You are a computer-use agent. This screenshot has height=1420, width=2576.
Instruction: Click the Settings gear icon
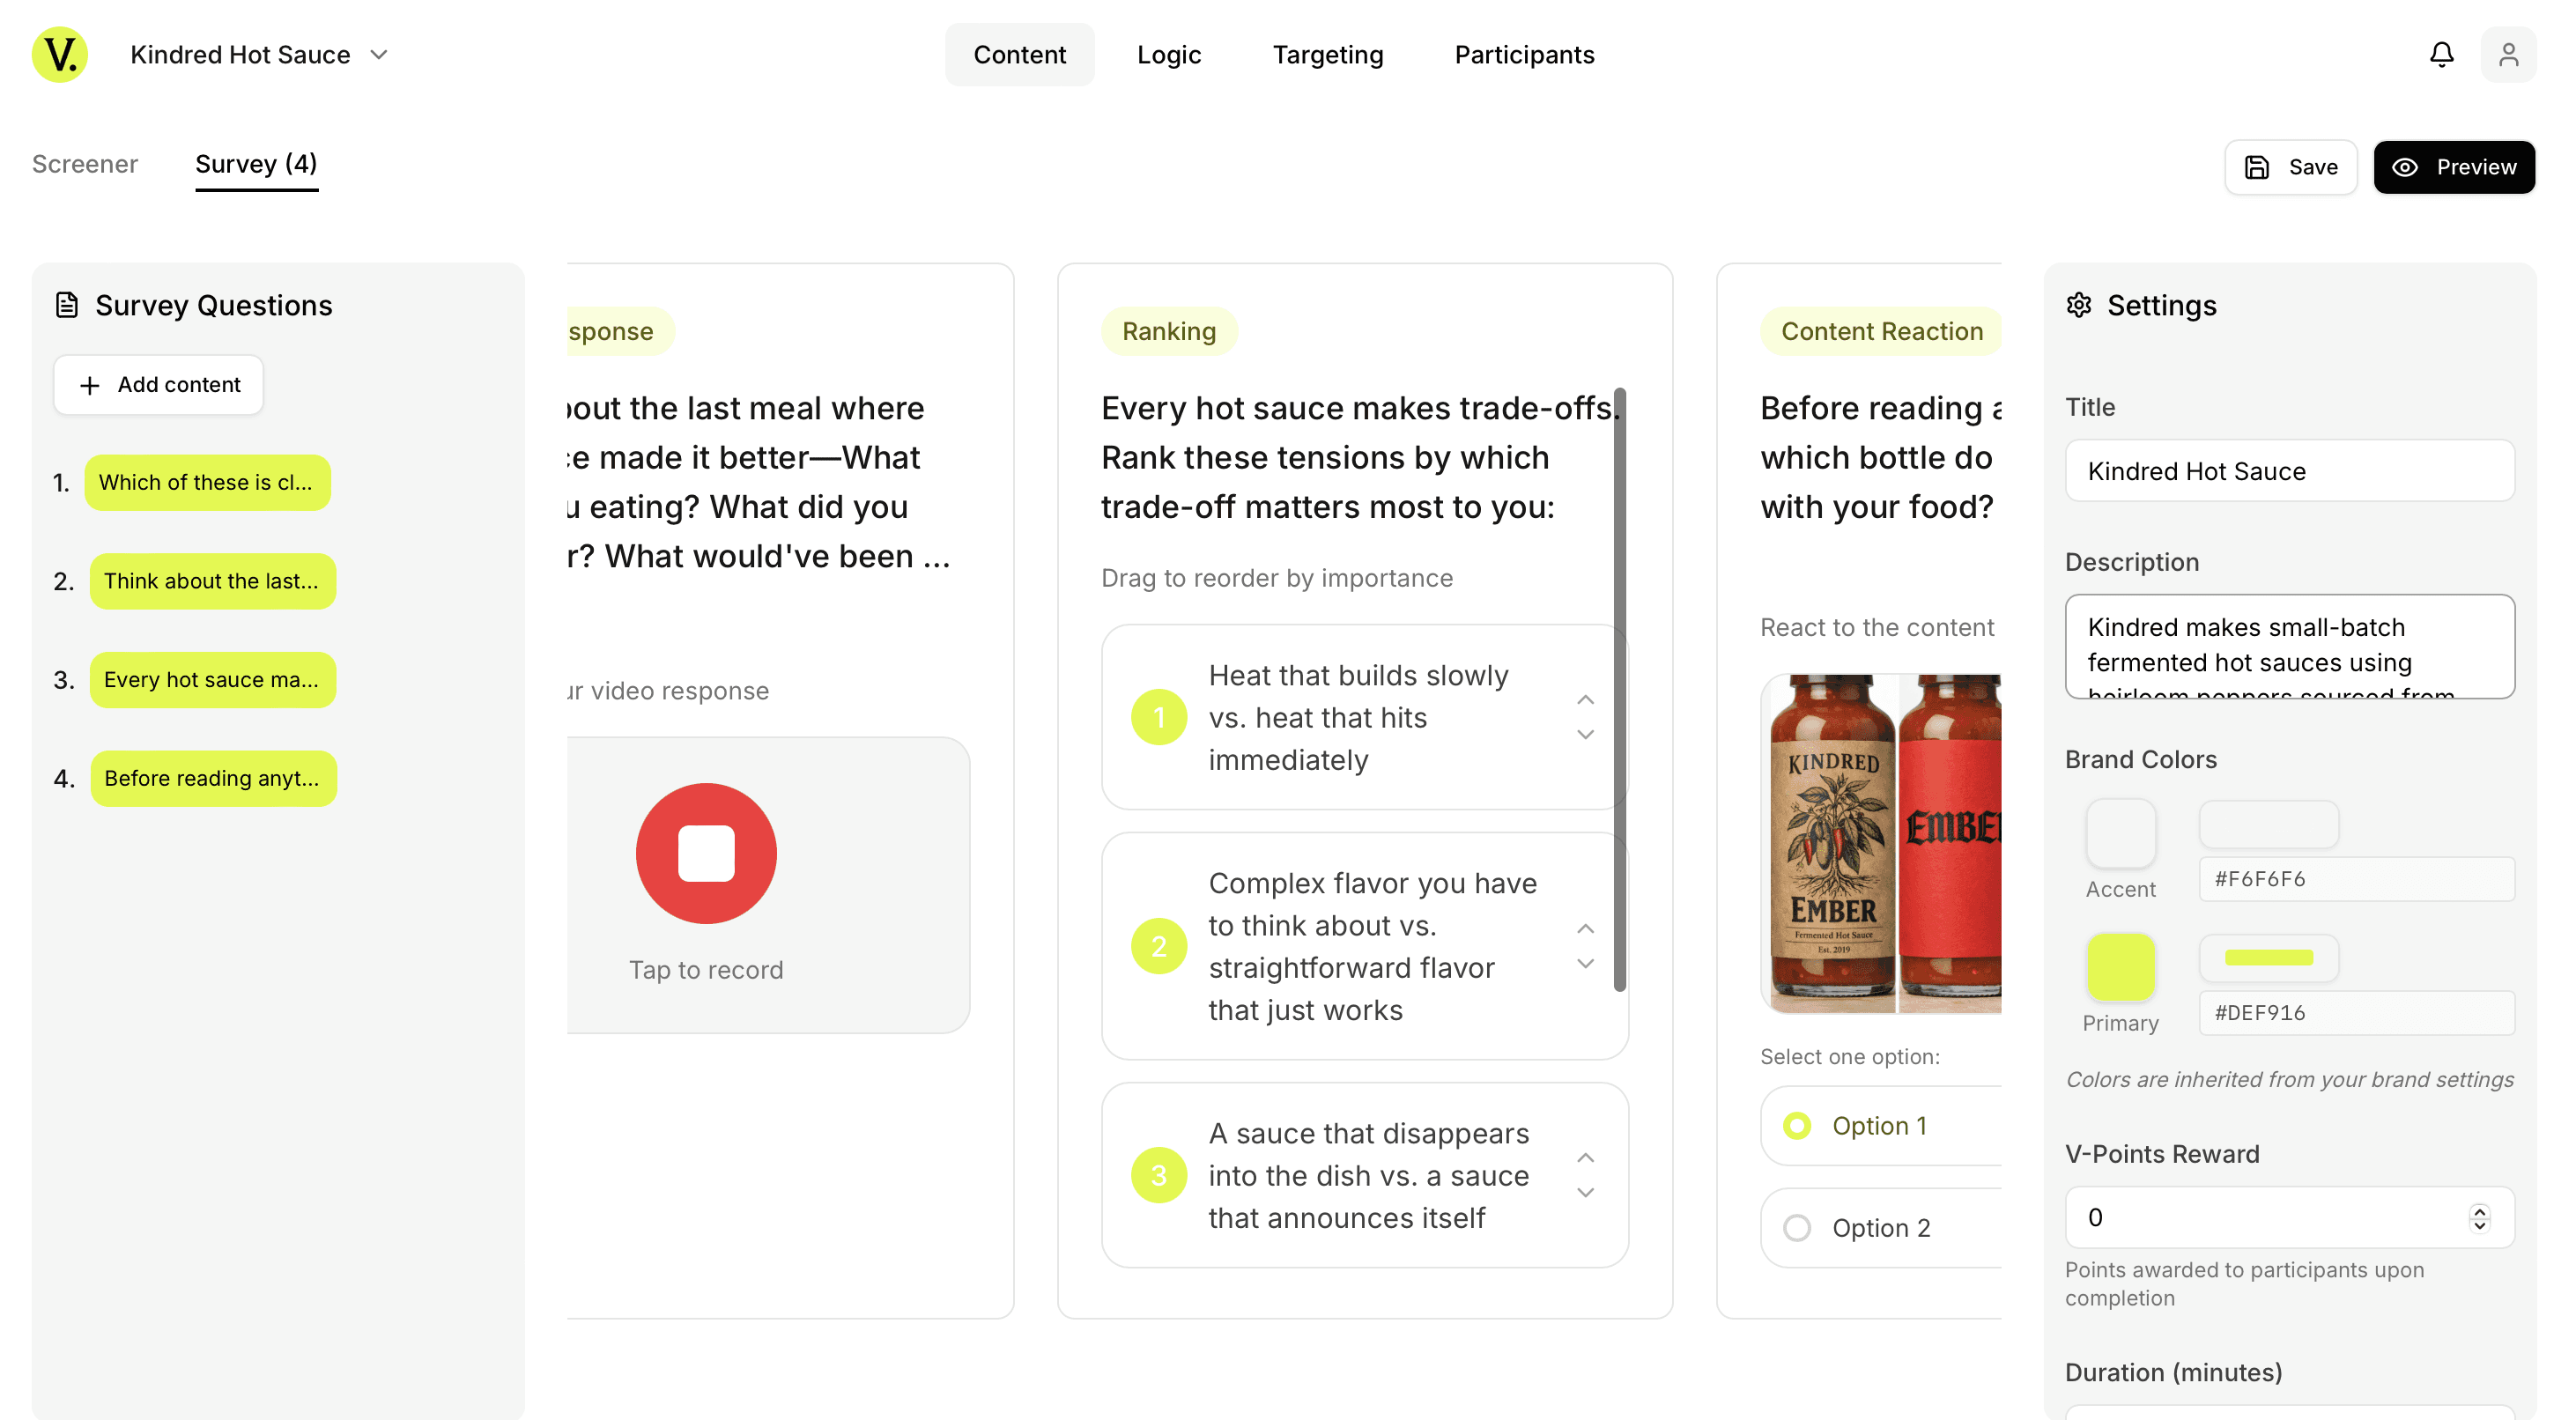point(2079,305)
